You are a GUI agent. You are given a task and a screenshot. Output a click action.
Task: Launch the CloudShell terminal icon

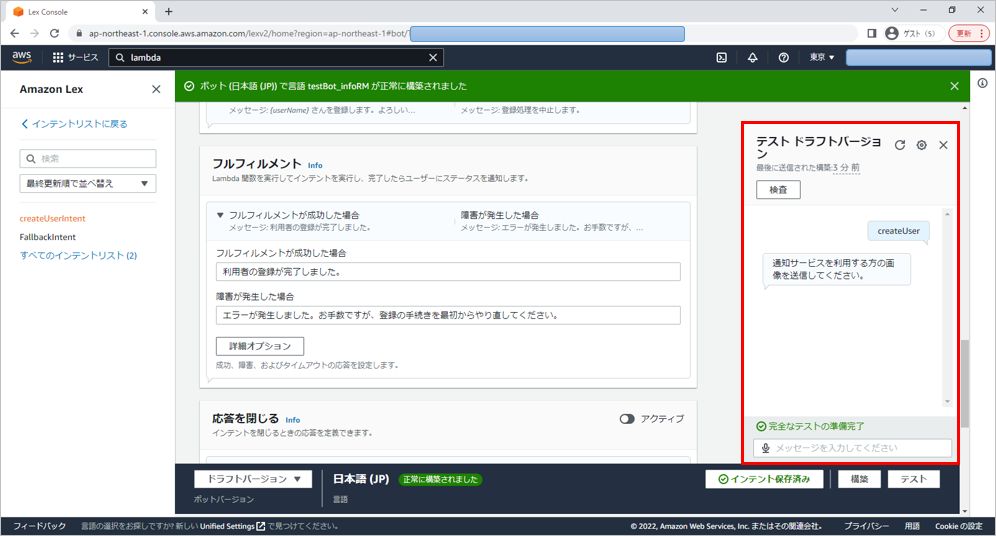(x=722, y=57)
